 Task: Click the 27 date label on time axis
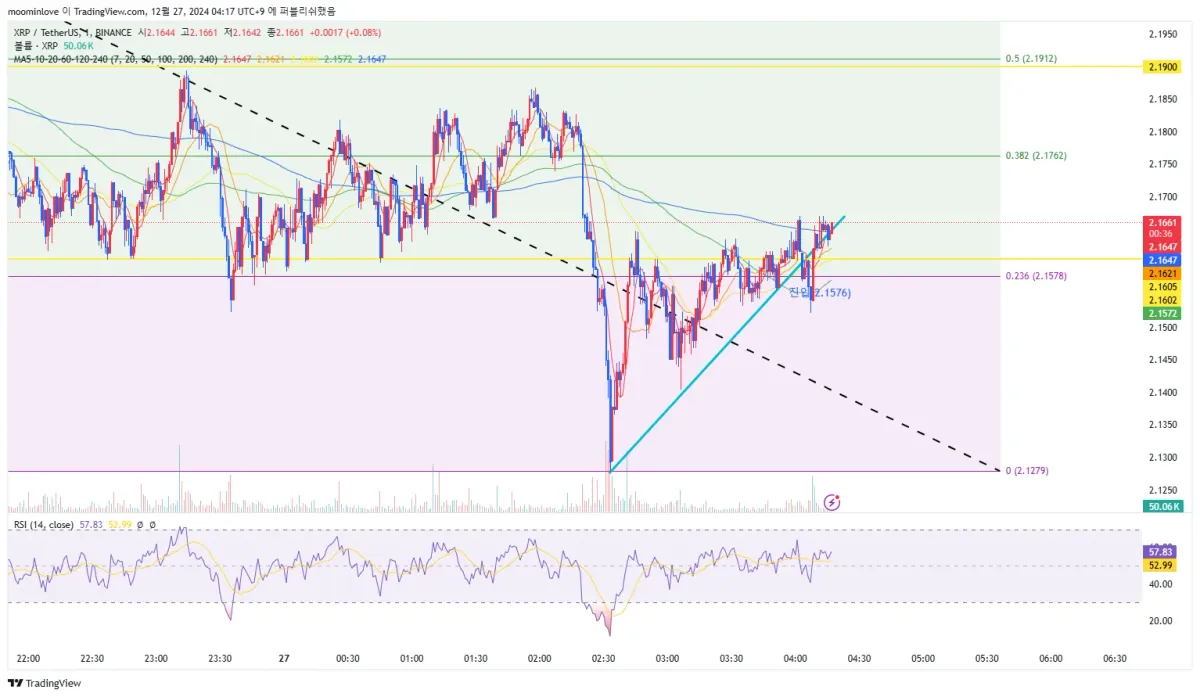284,659
